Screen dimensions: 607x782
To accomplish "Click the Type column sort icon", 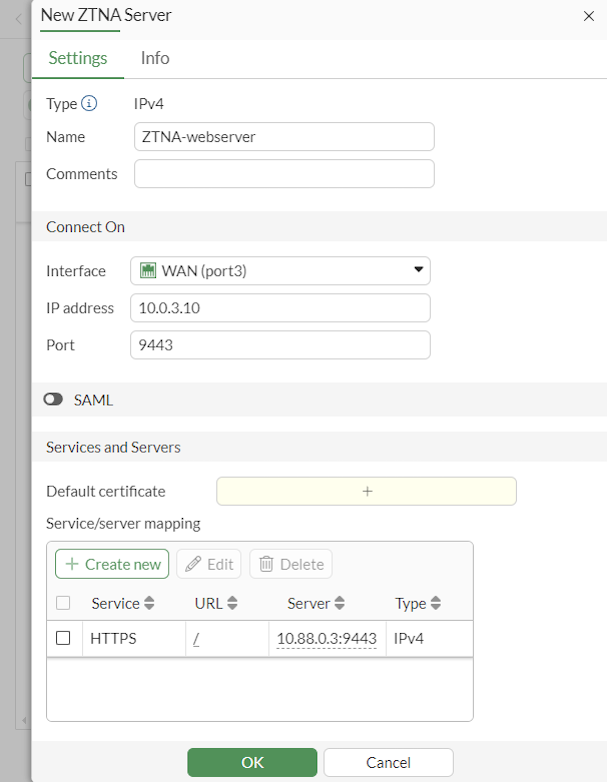I will pyautogui.click(x=436, y=603).
